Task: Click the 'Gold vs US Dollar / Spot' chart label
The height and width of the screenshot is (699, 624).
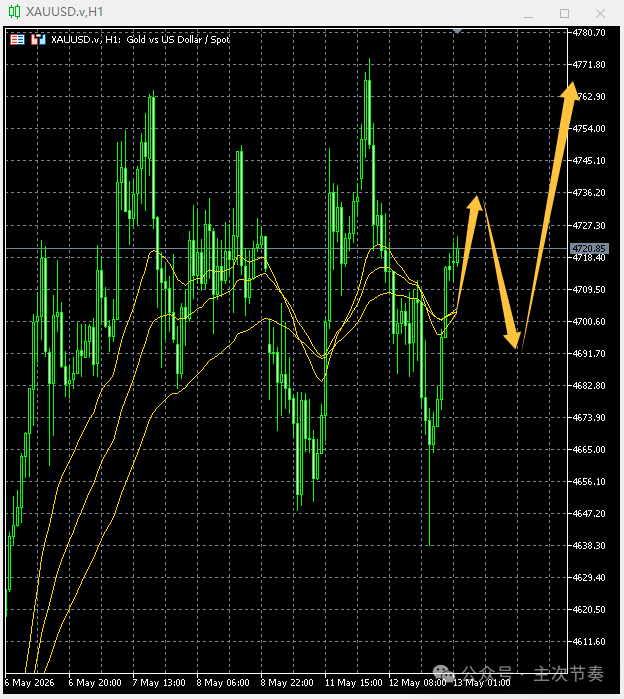Action: 178,40
